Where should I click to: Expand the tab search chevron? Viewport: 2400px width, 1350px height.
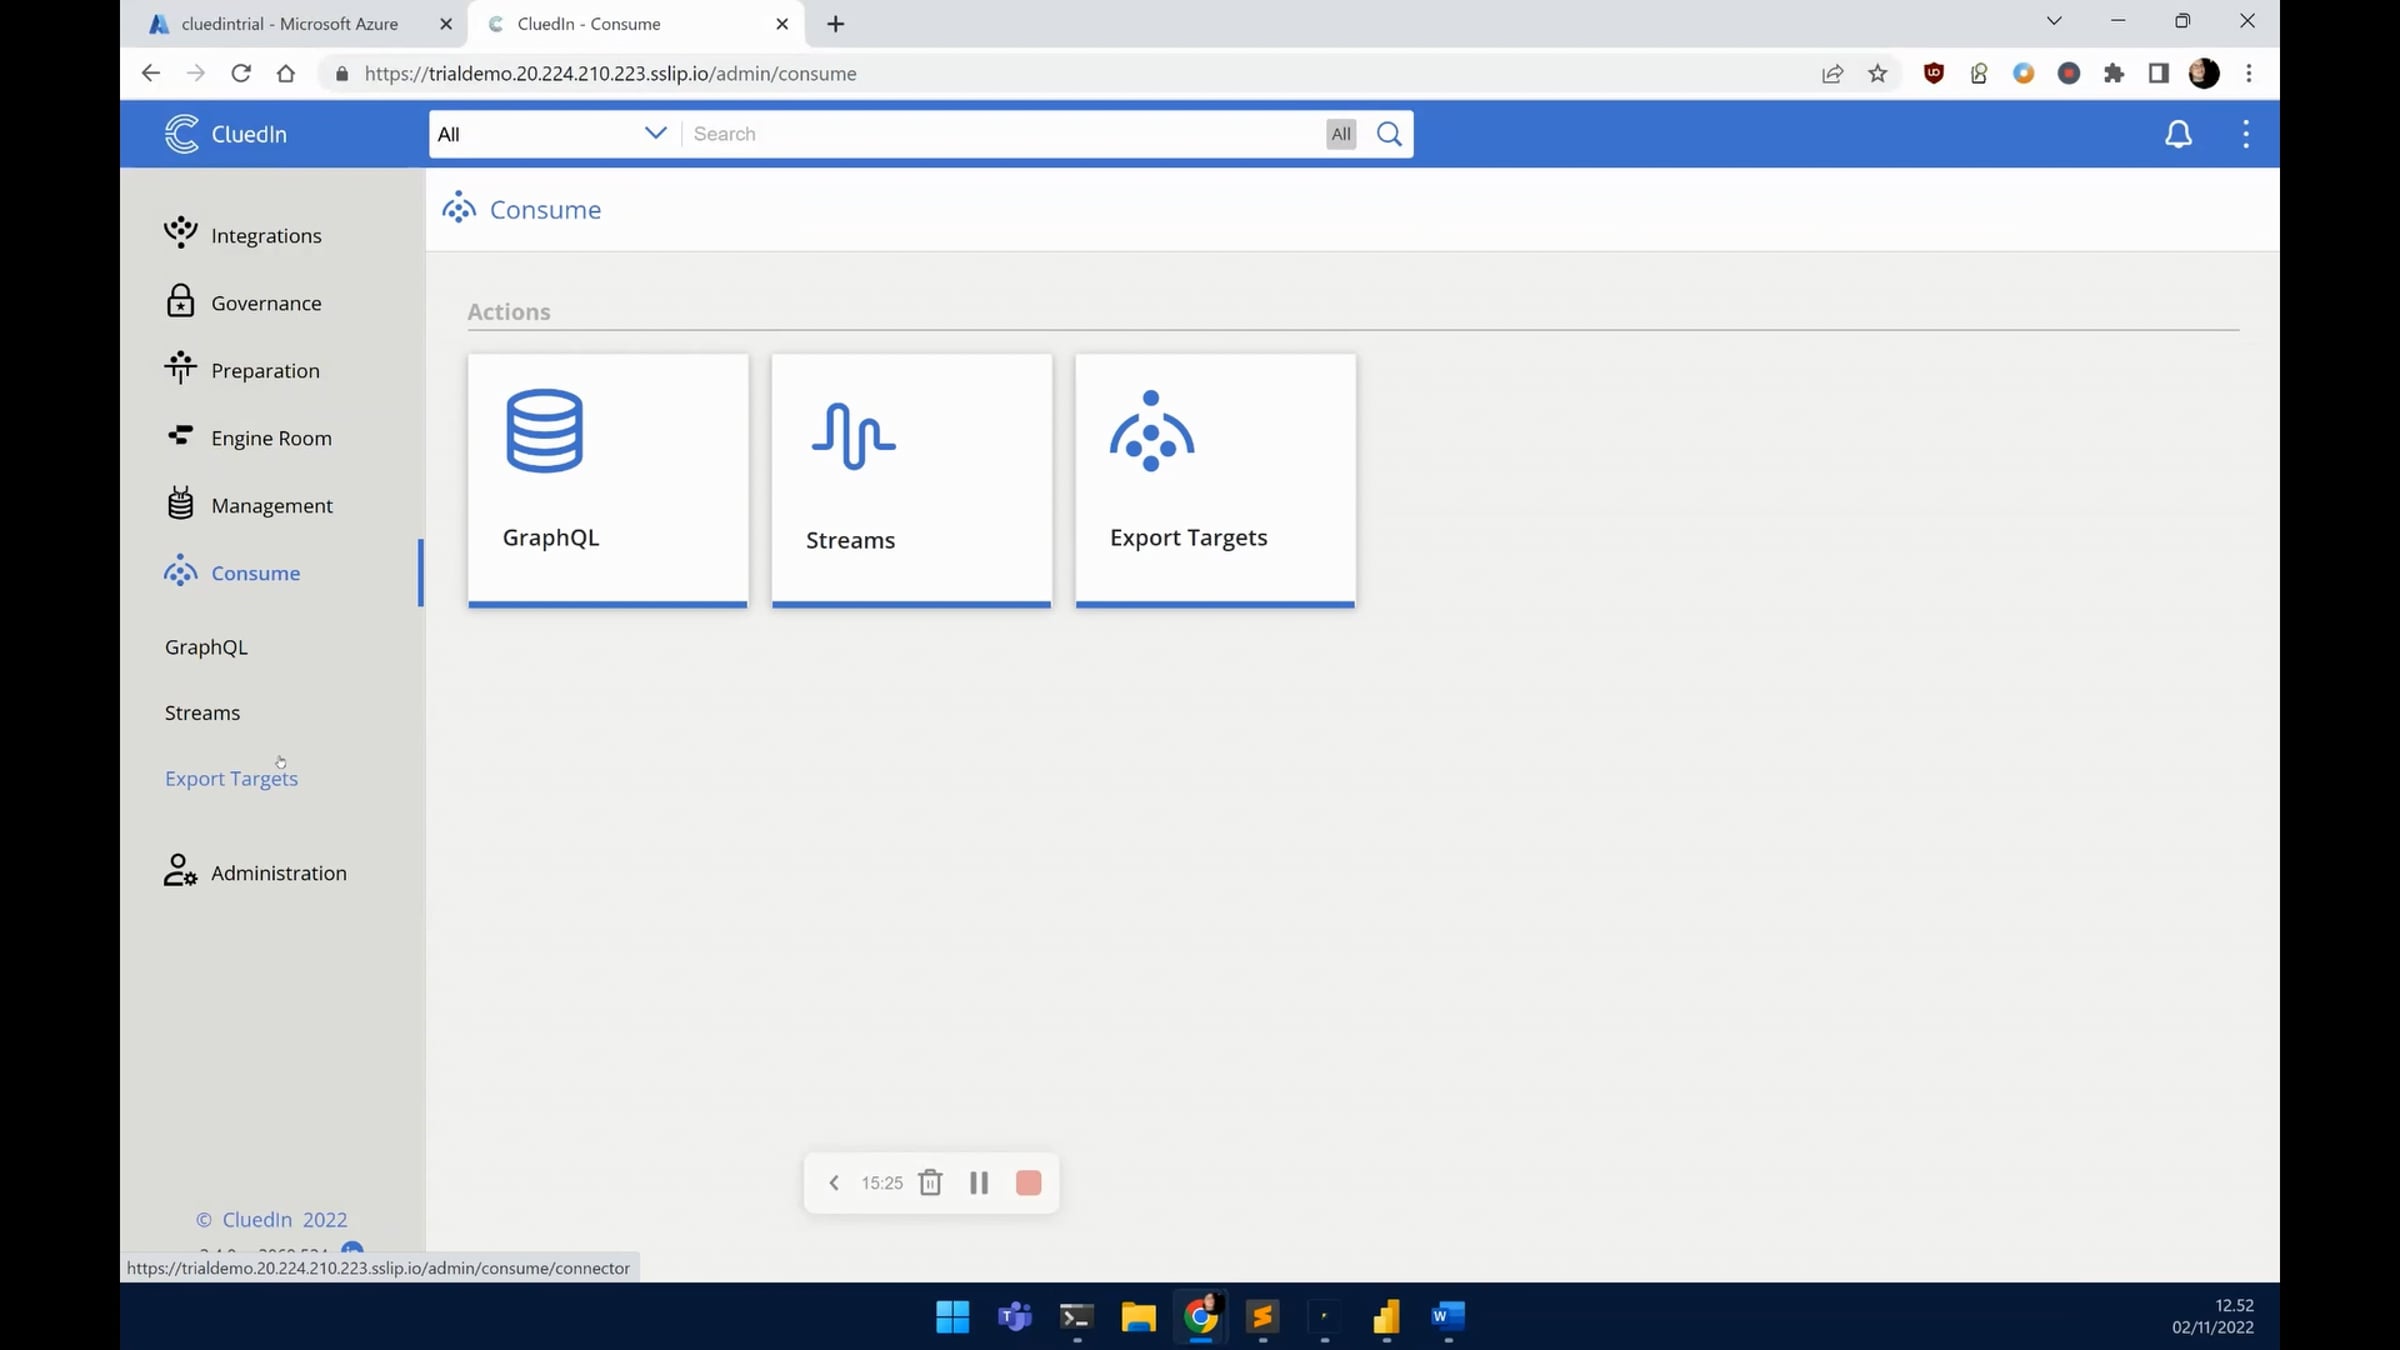[2054, 21]
